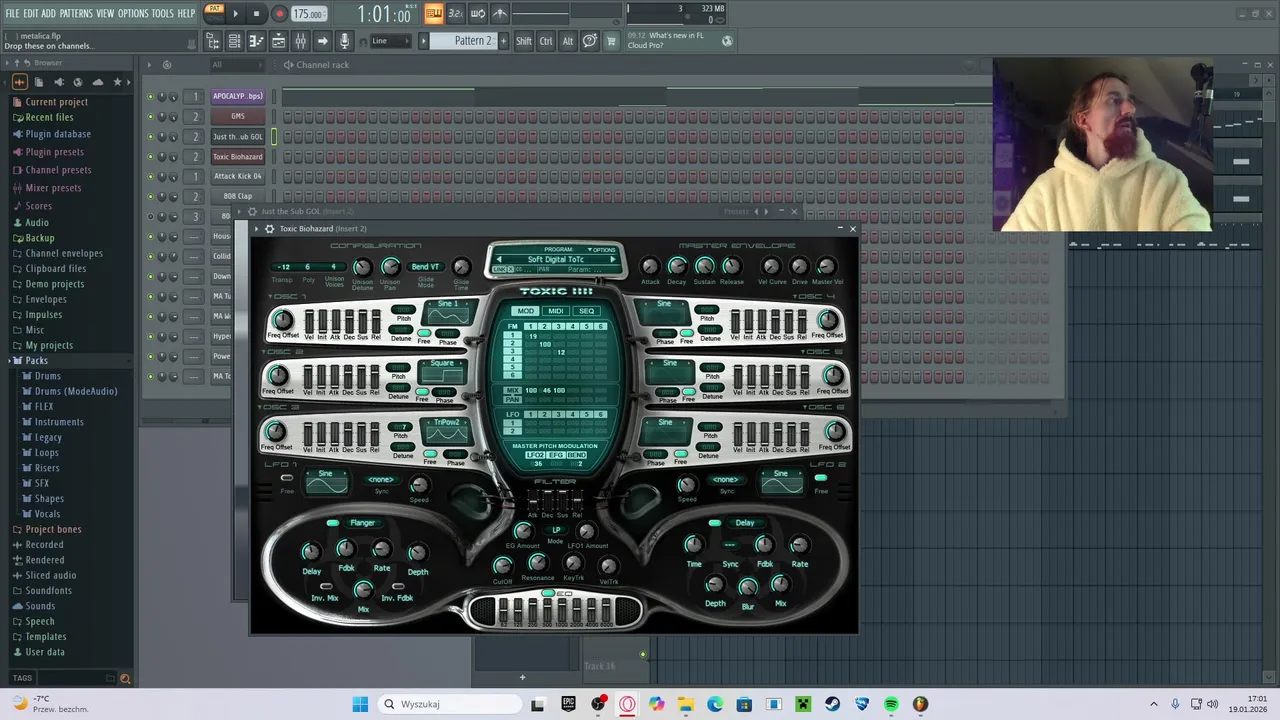Open the Toxic OPTIONS dropdown
Image resolution: width=1280 pixels, height=720 pixels.
click(603, 249)
